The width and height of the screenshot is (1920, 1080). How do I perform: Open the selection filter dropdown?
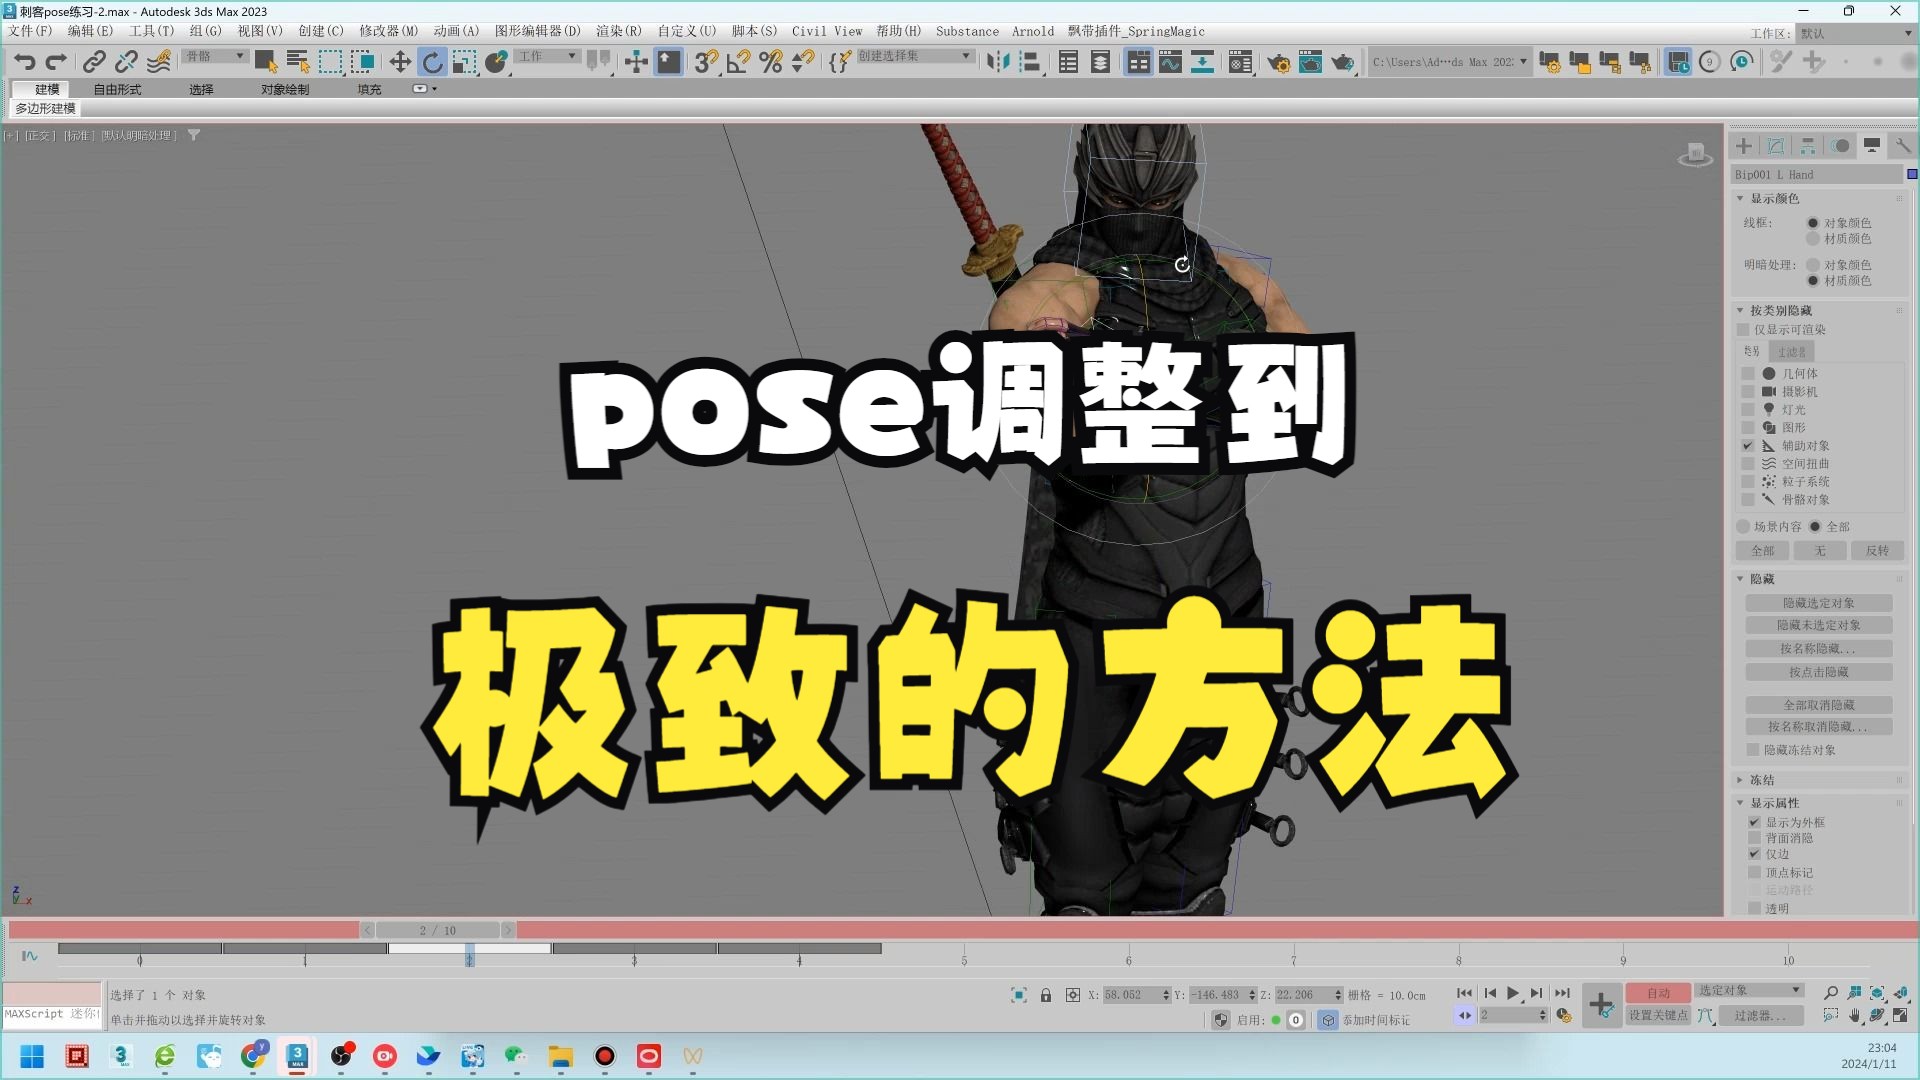pos(215,57)
